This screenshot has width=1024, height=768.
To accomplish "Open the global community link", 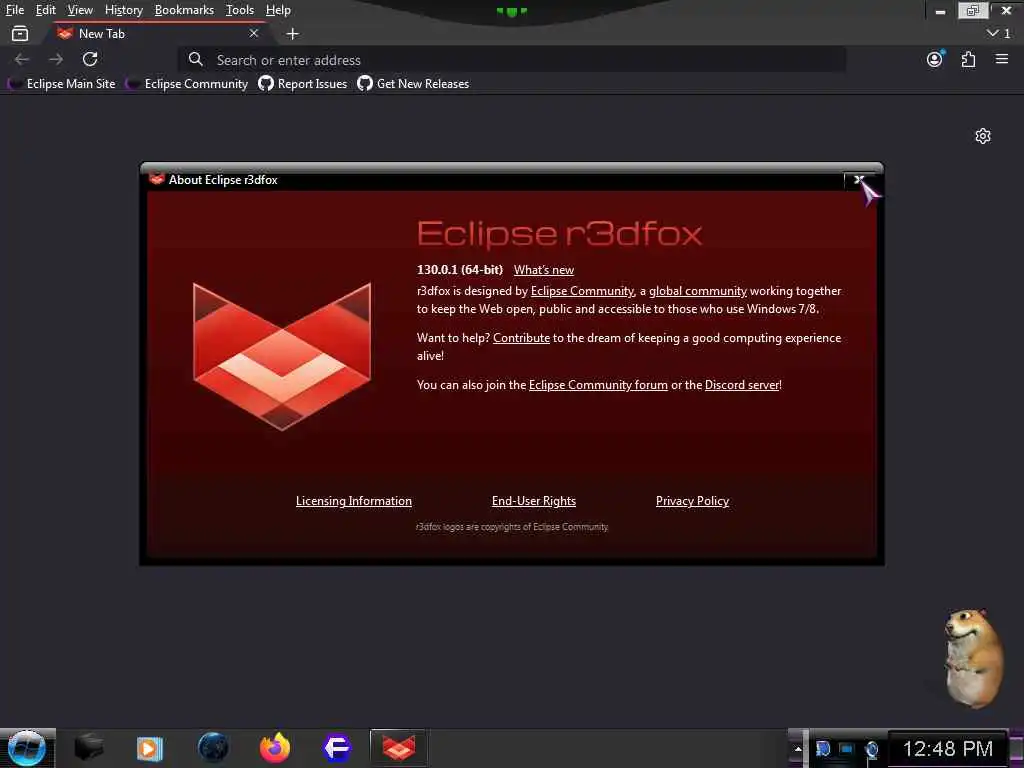I will 697,291.
